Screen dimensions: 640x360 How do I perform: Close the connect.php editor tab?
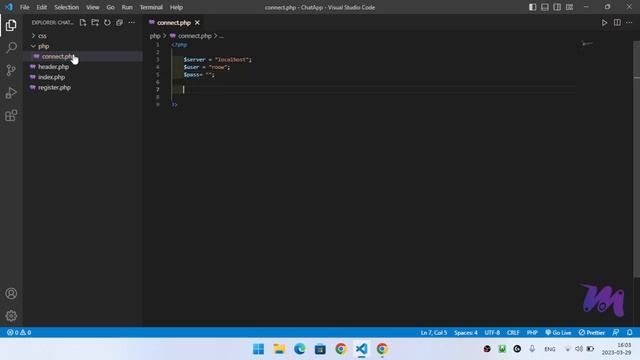(197, 23)
